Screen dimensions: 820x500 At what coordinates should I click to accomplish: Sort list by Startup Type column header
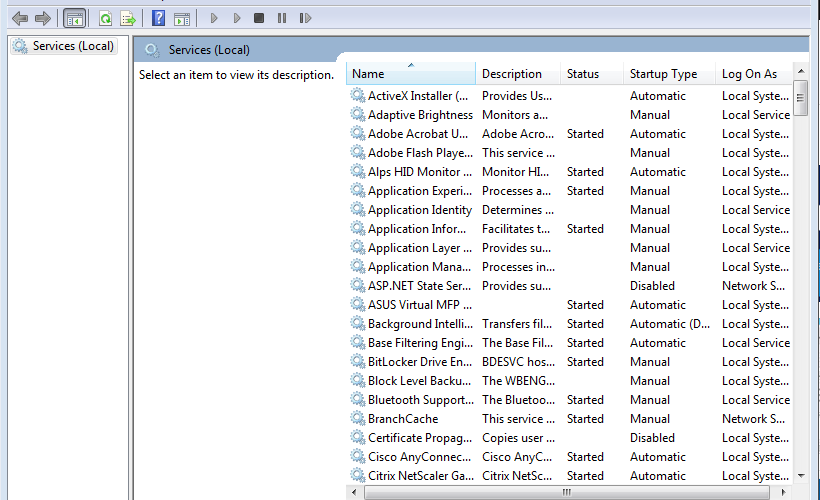click(669, 74)
